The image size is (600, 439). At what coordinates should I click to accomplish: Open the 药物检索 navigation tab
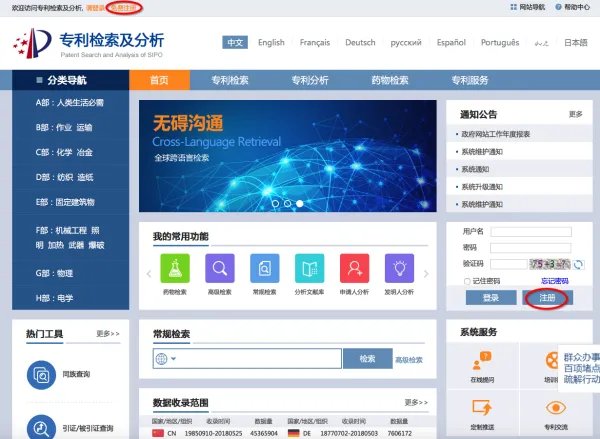tap(390, 80)
